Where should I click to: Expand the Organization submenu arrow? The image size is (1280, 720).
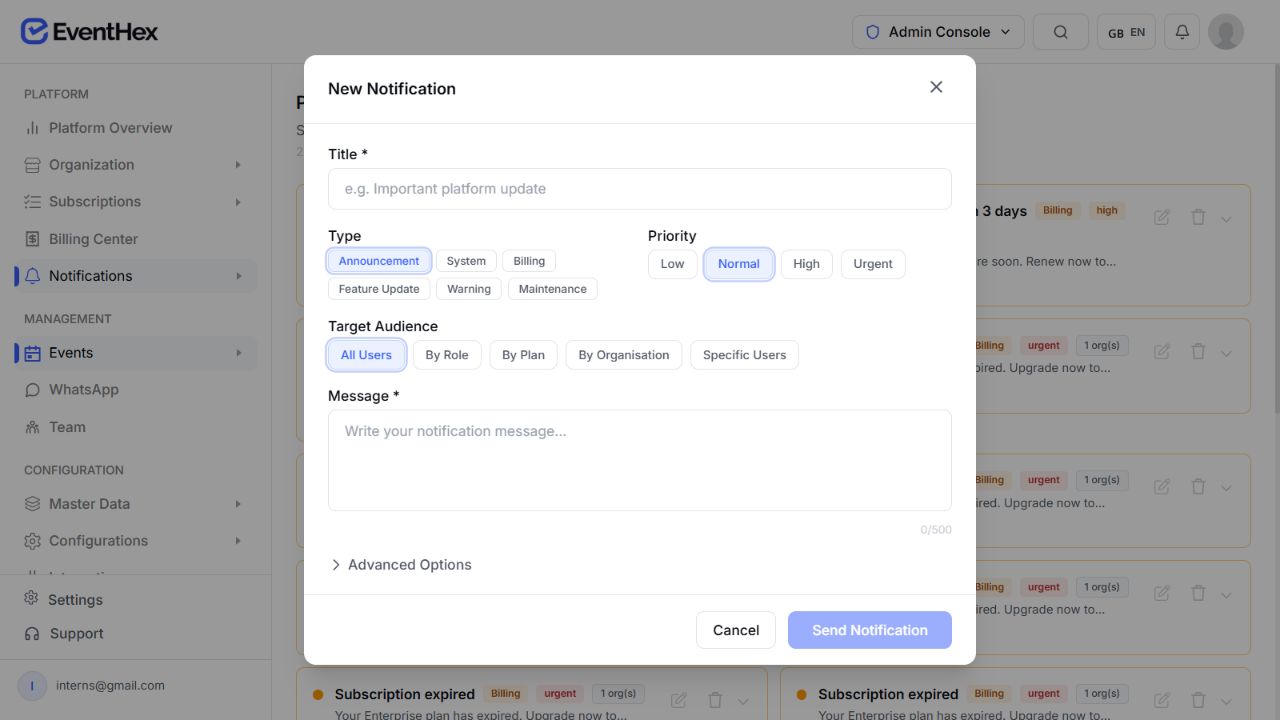238,165
